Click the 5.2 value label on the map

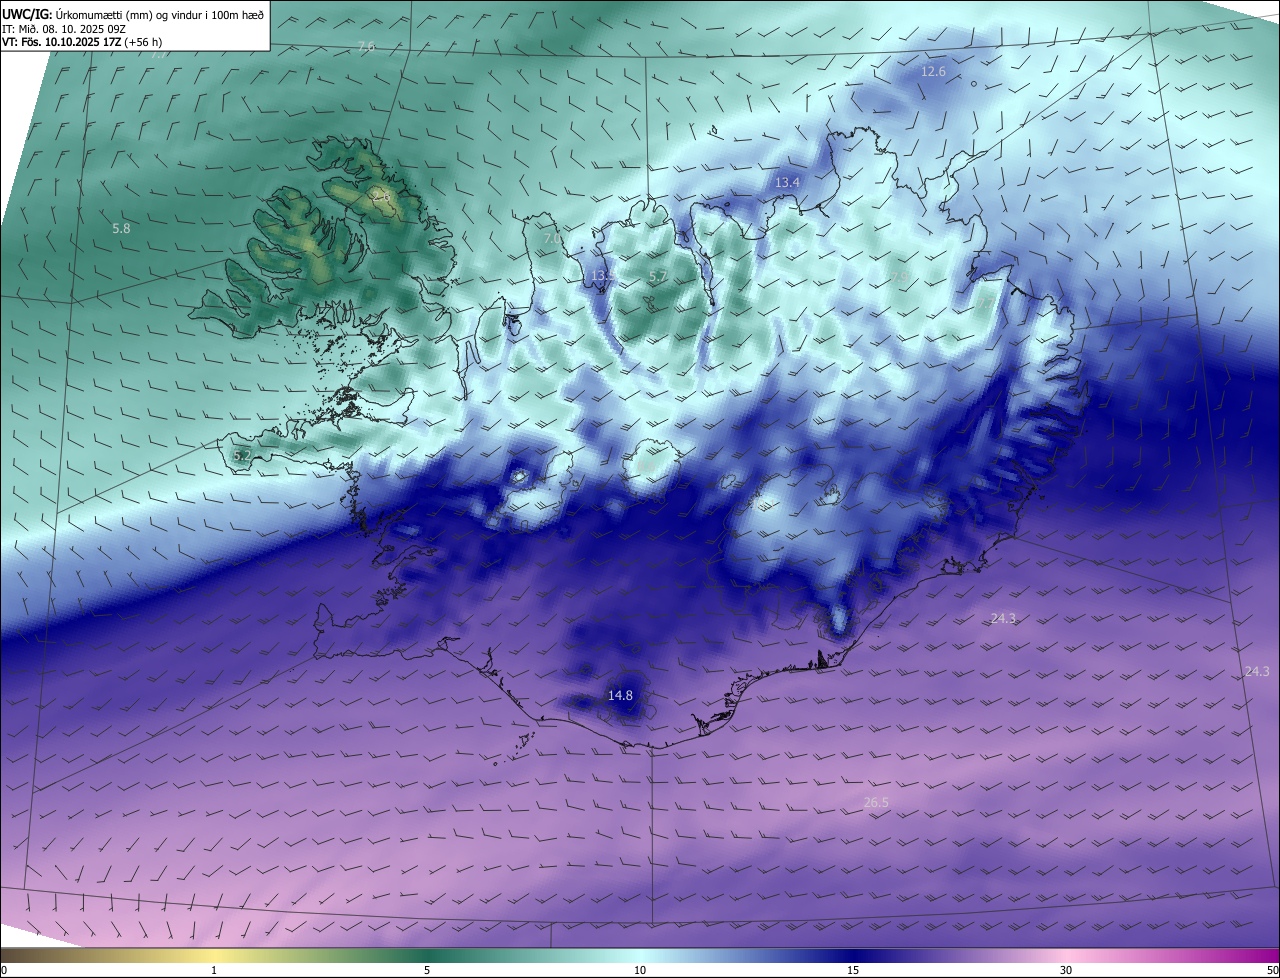point(242,455)
